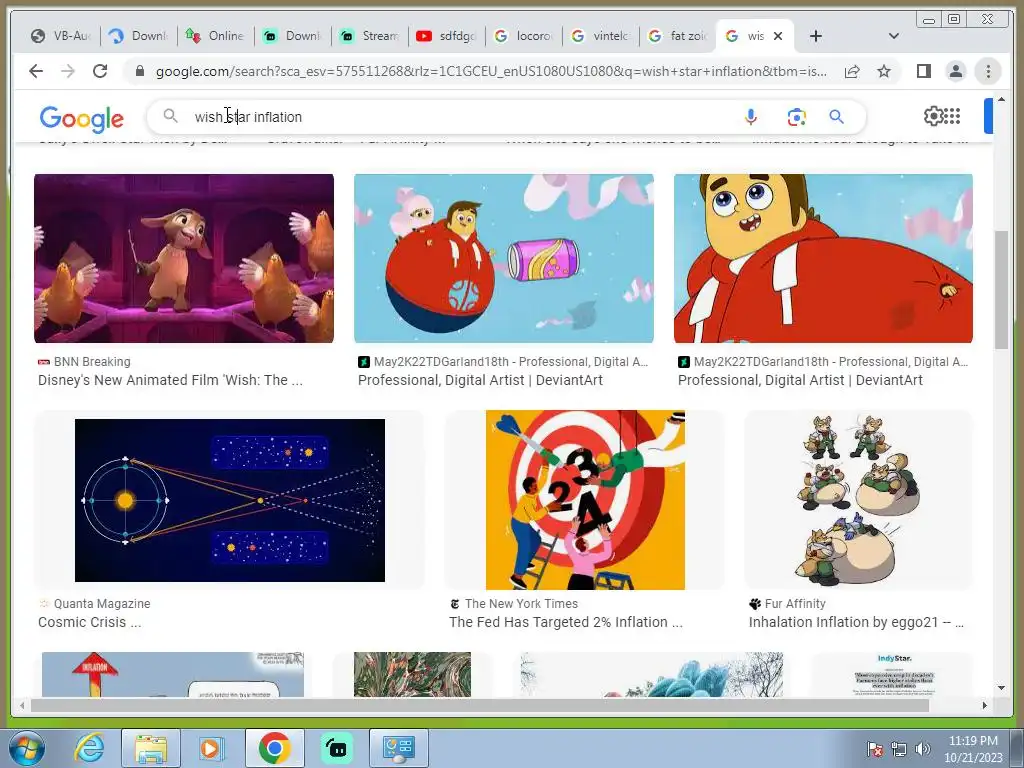Click the horizontal scrollbar right arrow
The image size is (1024, 768).
[x=985, y=705]
